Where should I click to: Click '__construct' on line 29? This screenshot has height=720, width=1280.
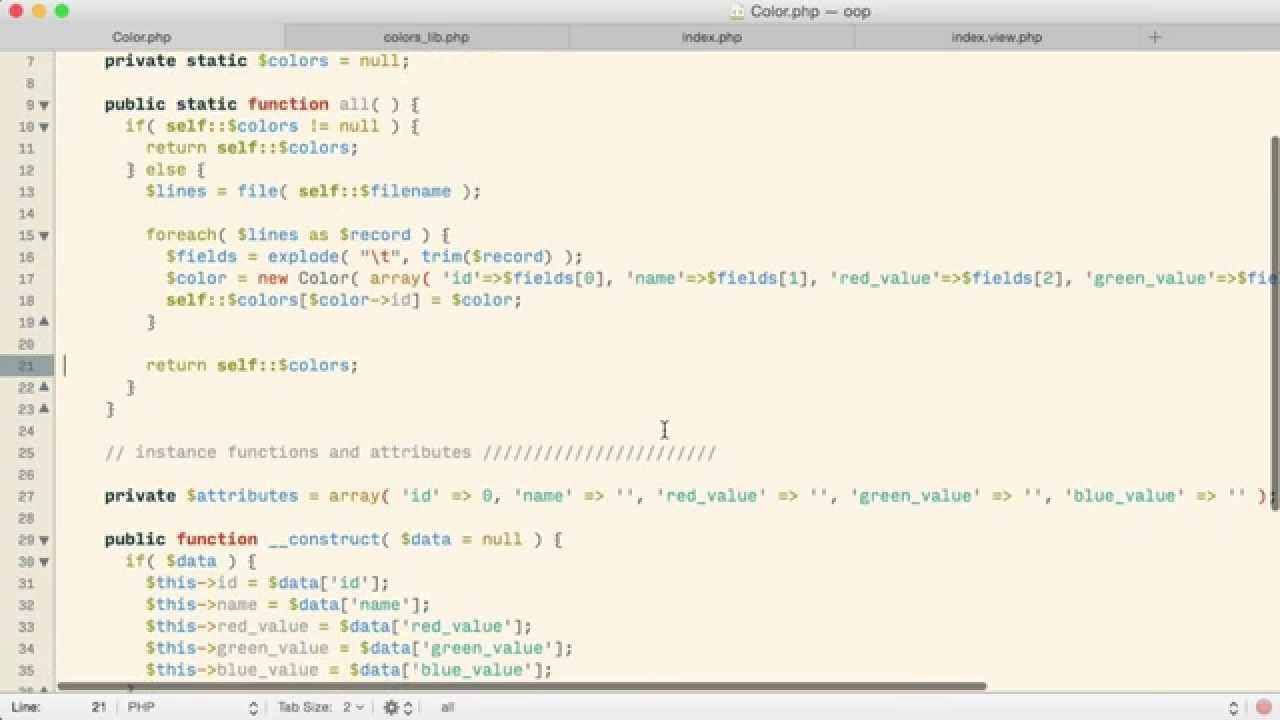point(323,539)
